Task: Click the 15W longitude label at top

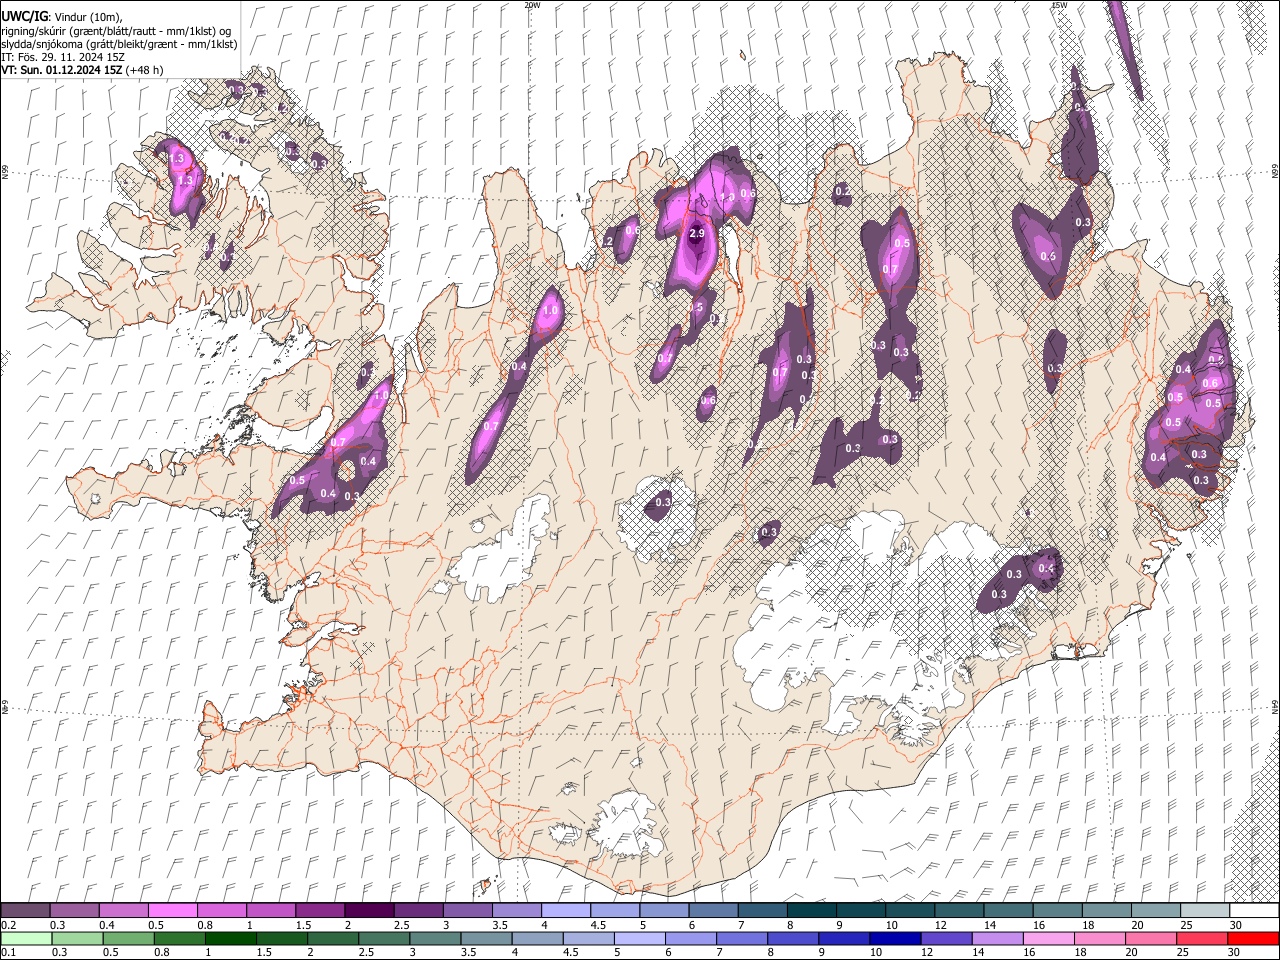Action: 1059,4
